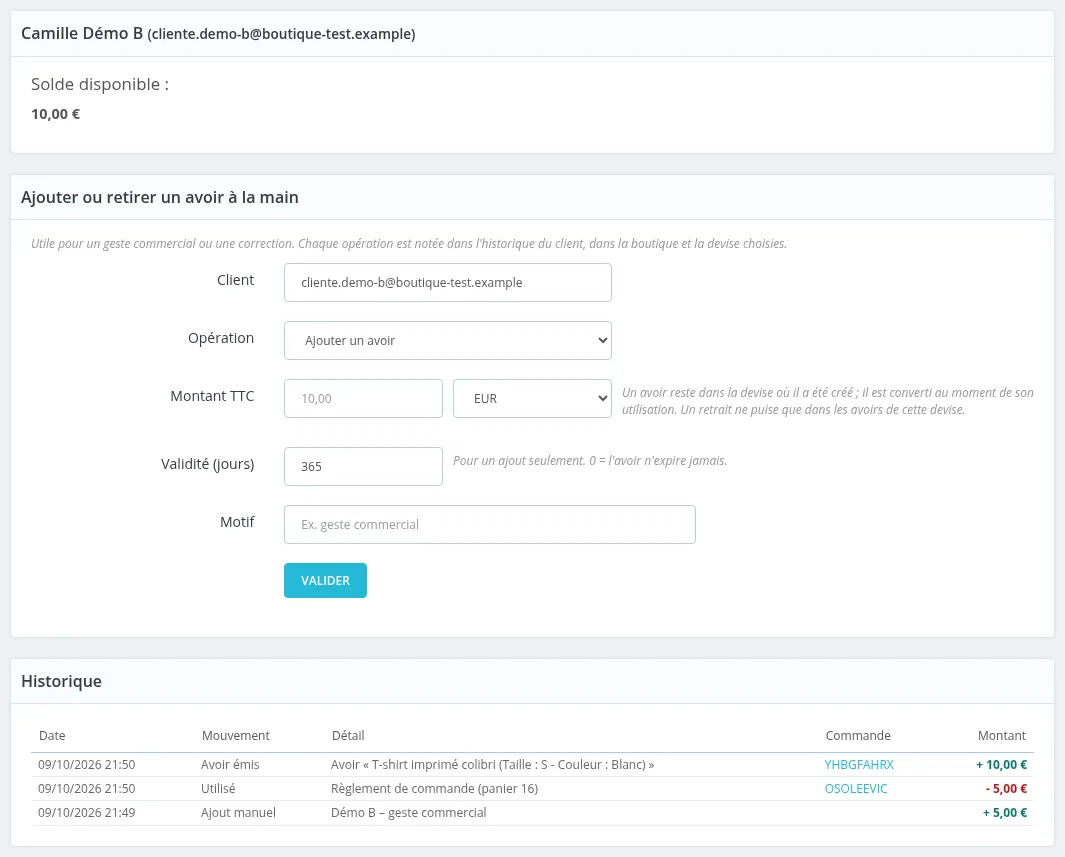This screenshot has width=1065, height=857.
Task: Click the Mouvement column header
Action: click(235, 735)
